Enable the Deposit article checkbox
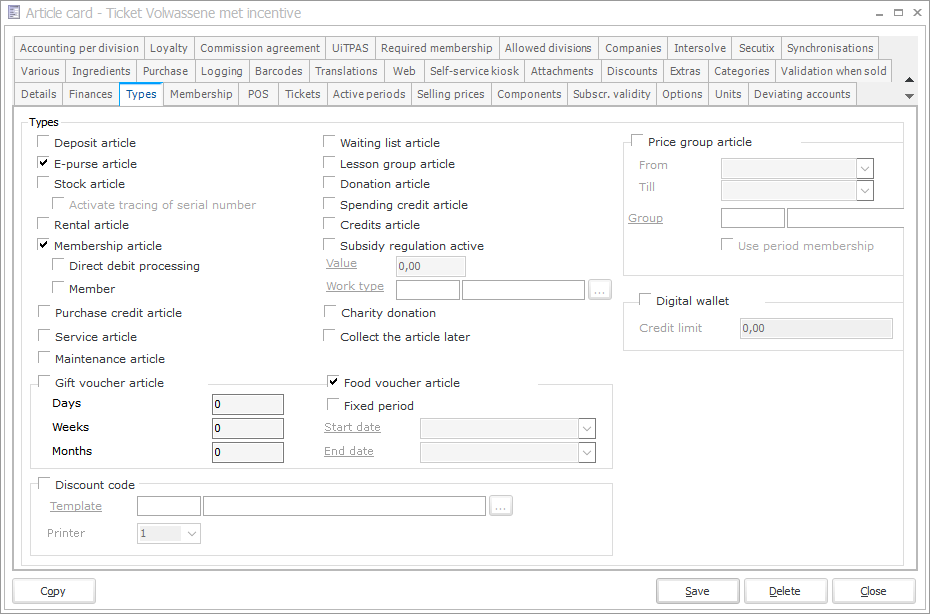The width and height of the screenshot is (930, 614). pyautogui.click(x=44, y=143)
